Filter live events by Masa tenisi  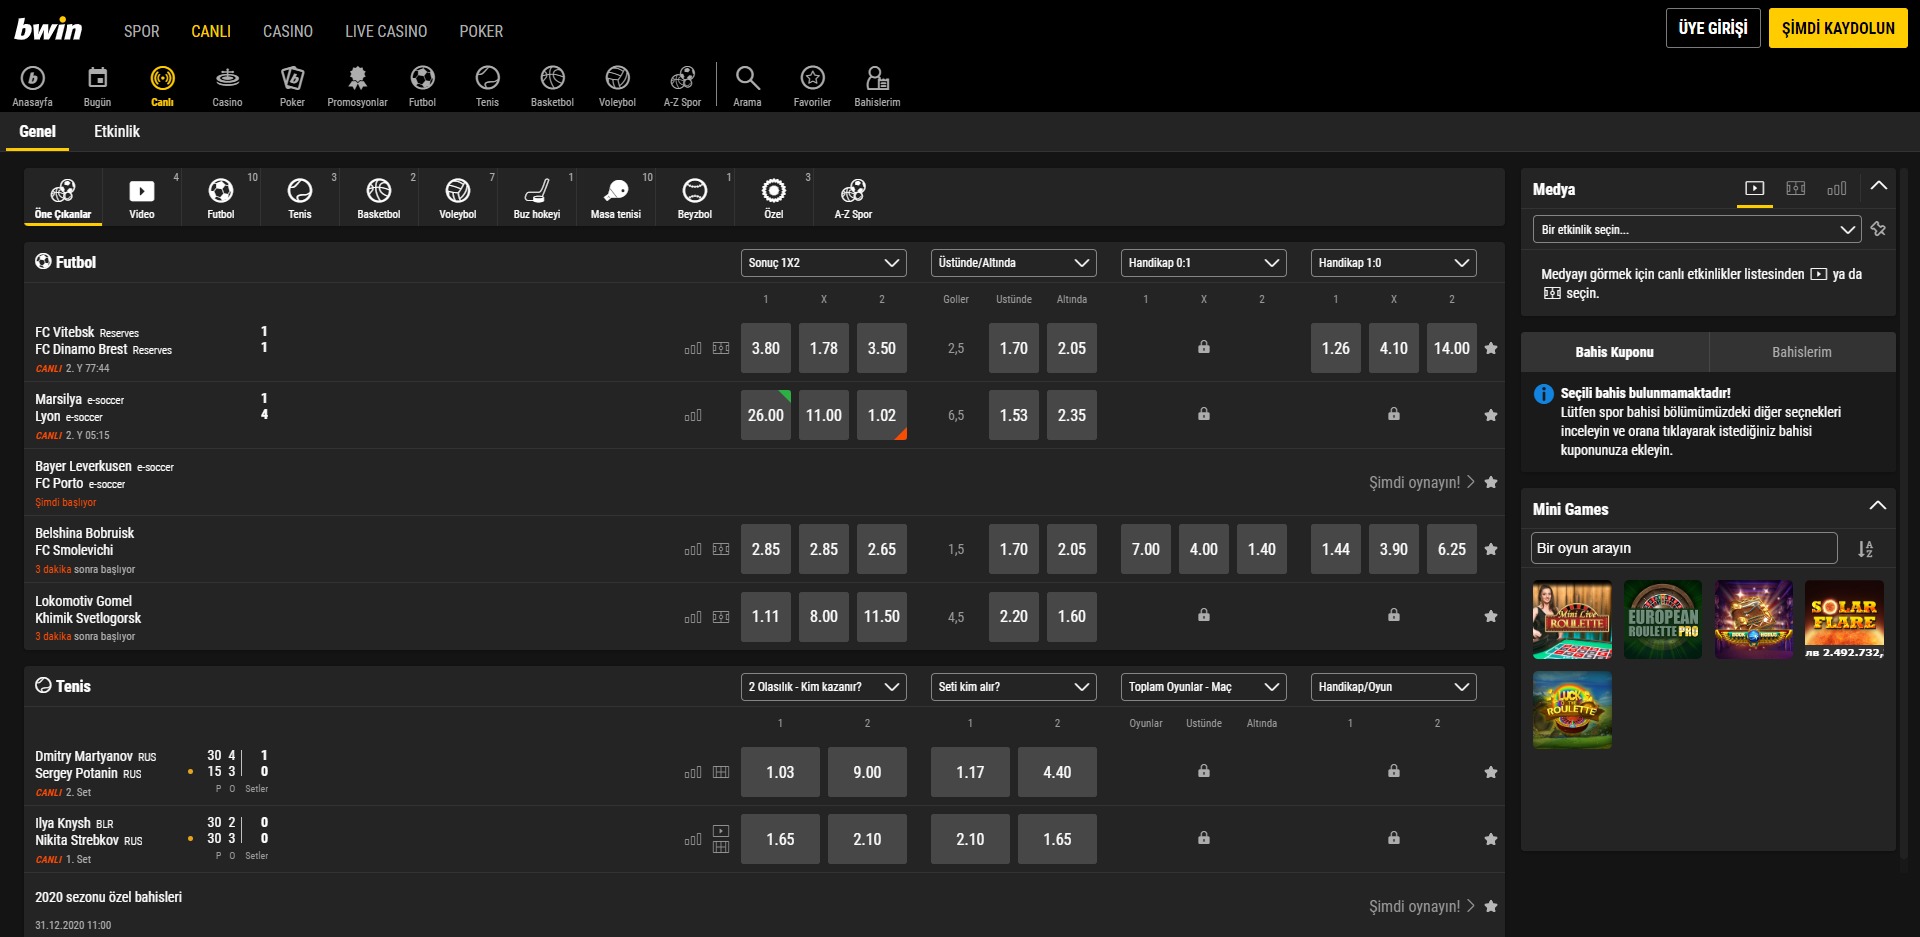point(616,197)
